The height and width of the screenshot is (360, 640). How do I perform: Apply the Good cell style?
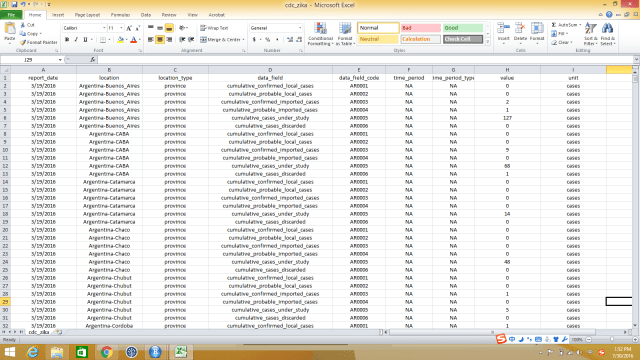point(463,28)
